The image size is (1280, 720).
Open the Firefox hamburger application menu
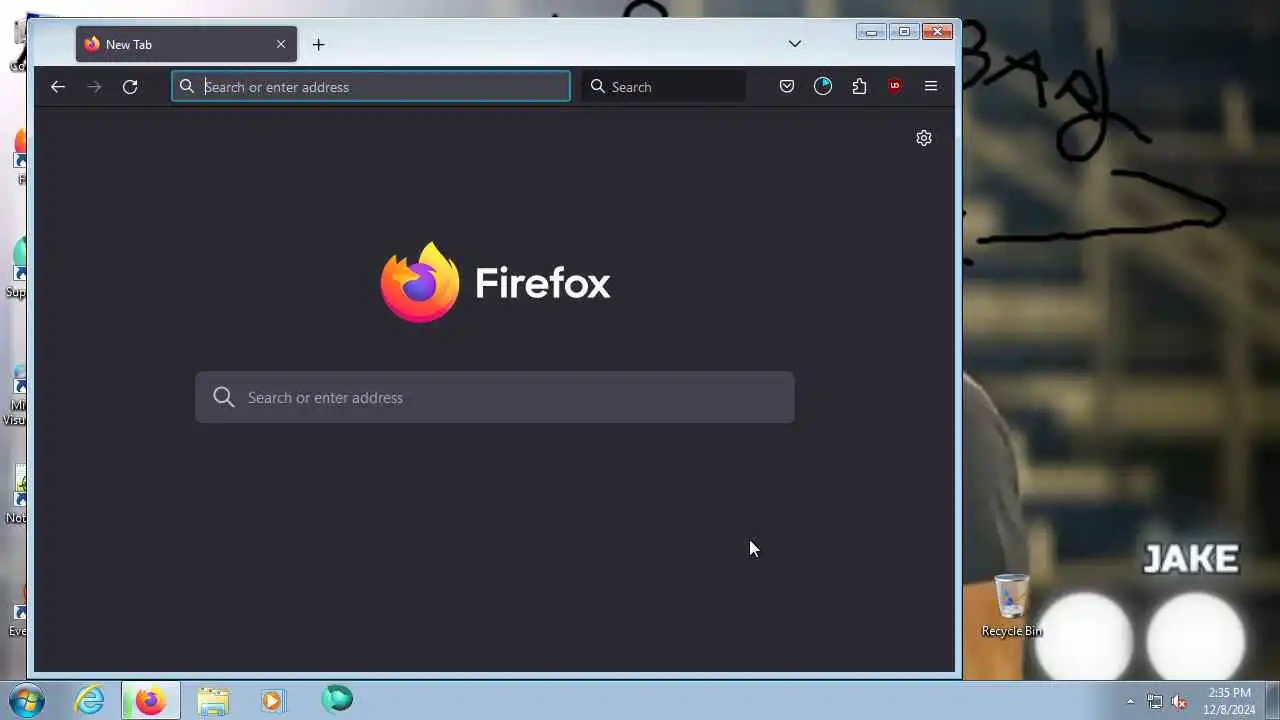(x=931, y=87)
